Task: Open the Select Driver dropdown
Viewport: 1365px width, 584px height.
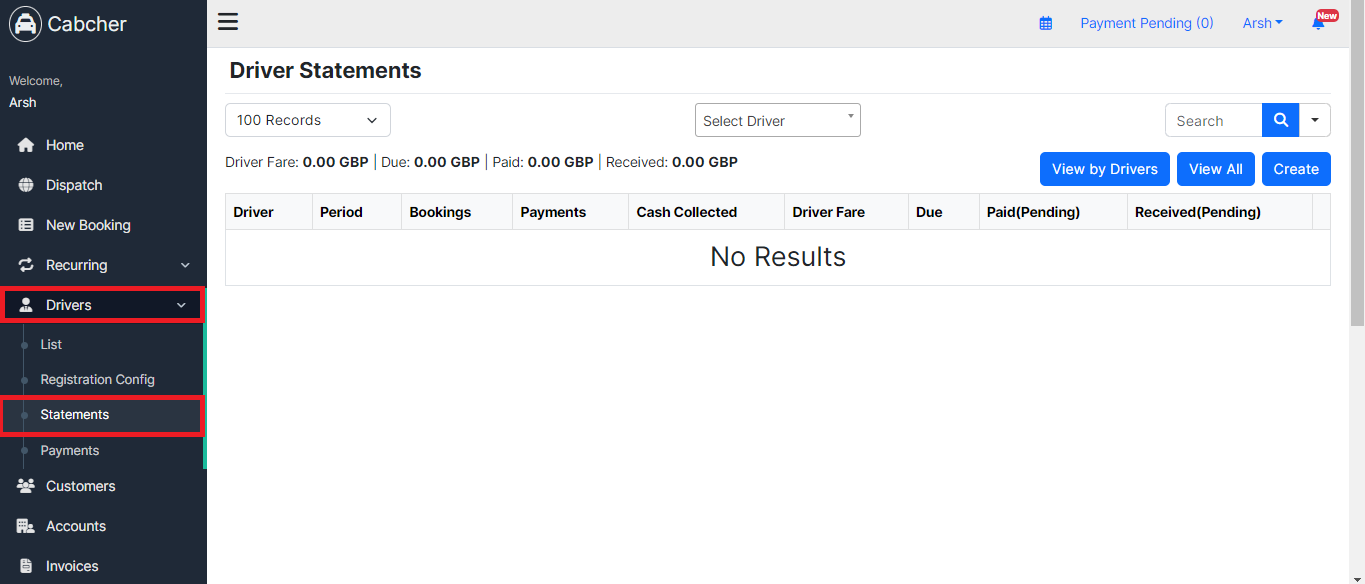Action: click(x=778, y=120)
